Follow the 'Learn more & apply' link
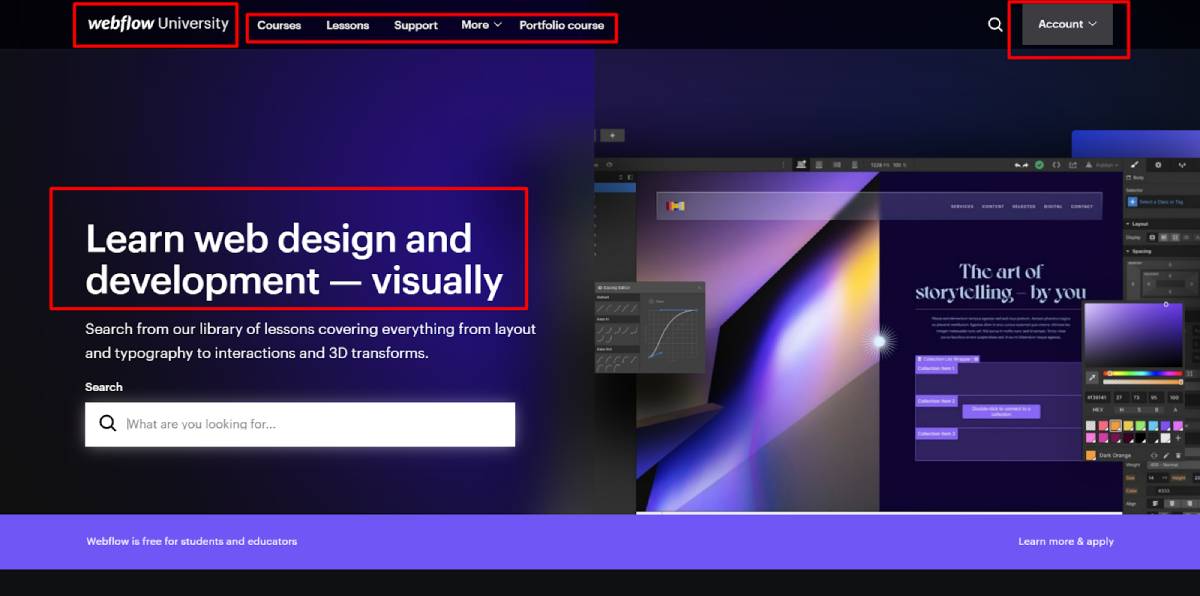The image size is (1200, 596). click(x=1066, y=541)
